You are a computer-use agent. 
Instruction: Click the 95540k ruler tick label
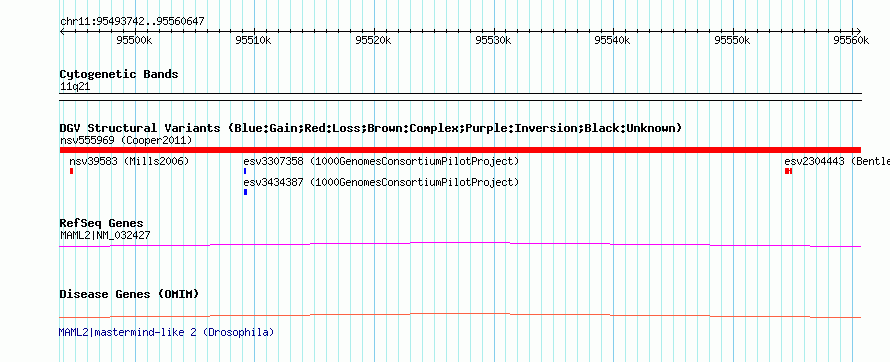click(x=612, y=40)
